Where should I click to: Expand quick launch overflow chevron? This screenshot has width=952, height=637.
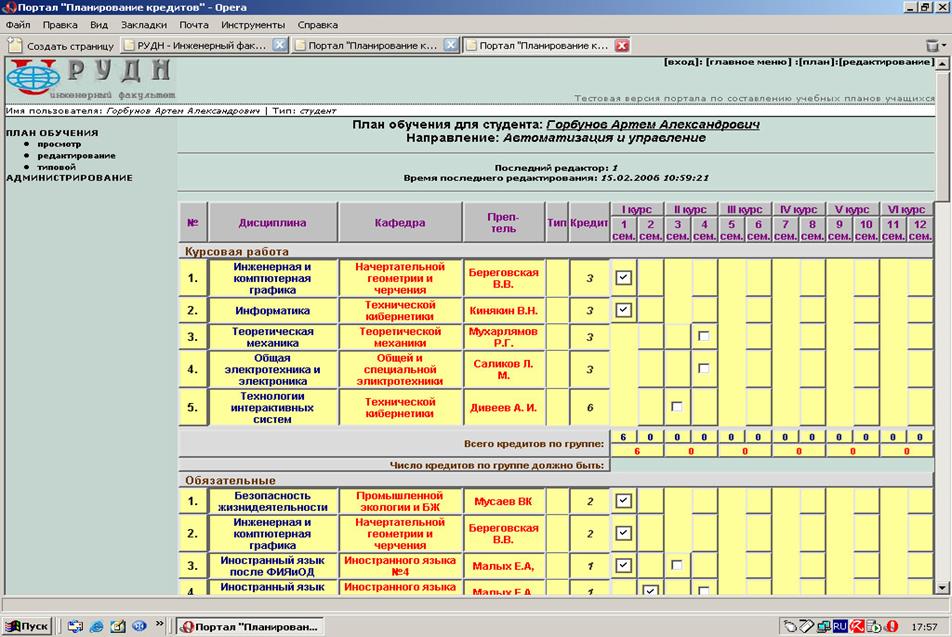click(x=160, y=626)
